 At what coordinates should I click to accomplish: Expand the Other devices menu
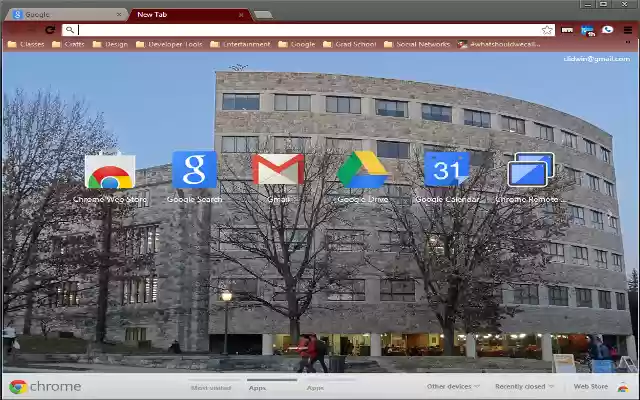(x=453, y=386)
